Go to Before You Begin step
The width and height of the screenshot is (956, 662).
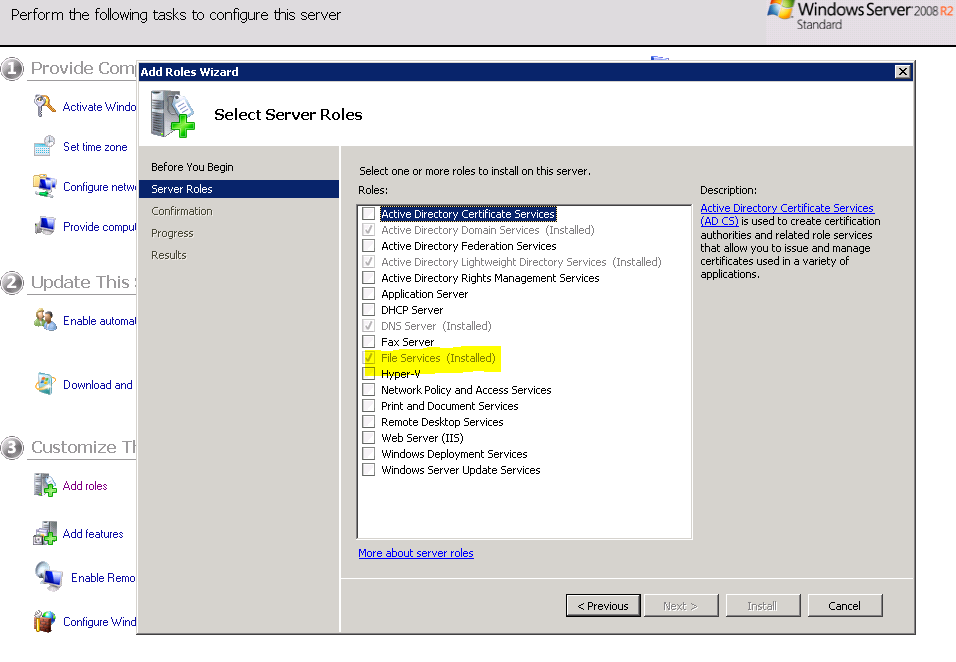click(192, 167)
